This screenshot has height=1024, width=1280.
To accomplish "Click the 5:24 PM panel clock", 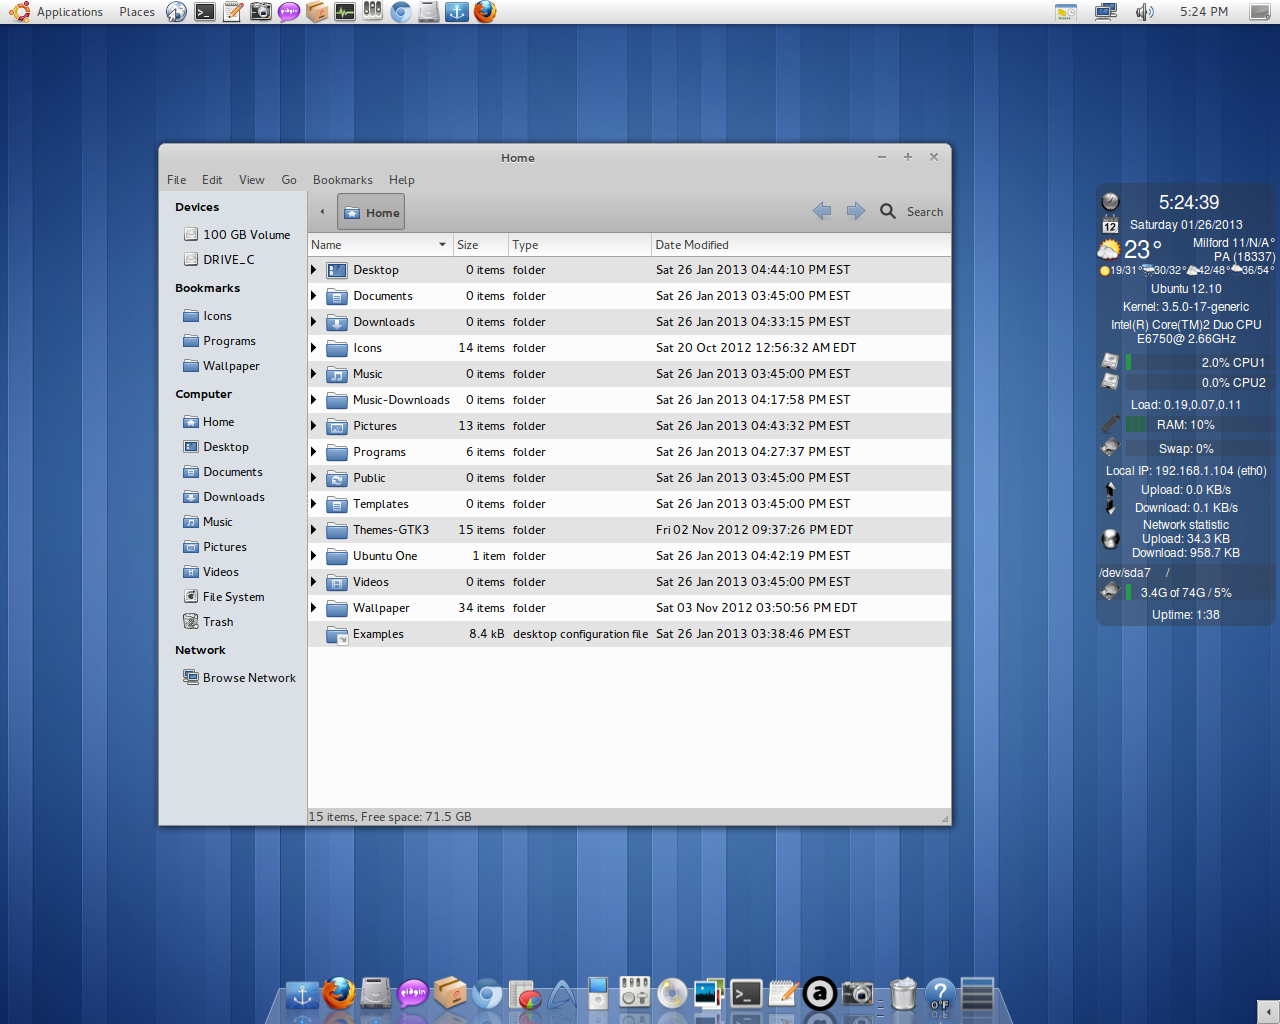I will [1203, 12].
